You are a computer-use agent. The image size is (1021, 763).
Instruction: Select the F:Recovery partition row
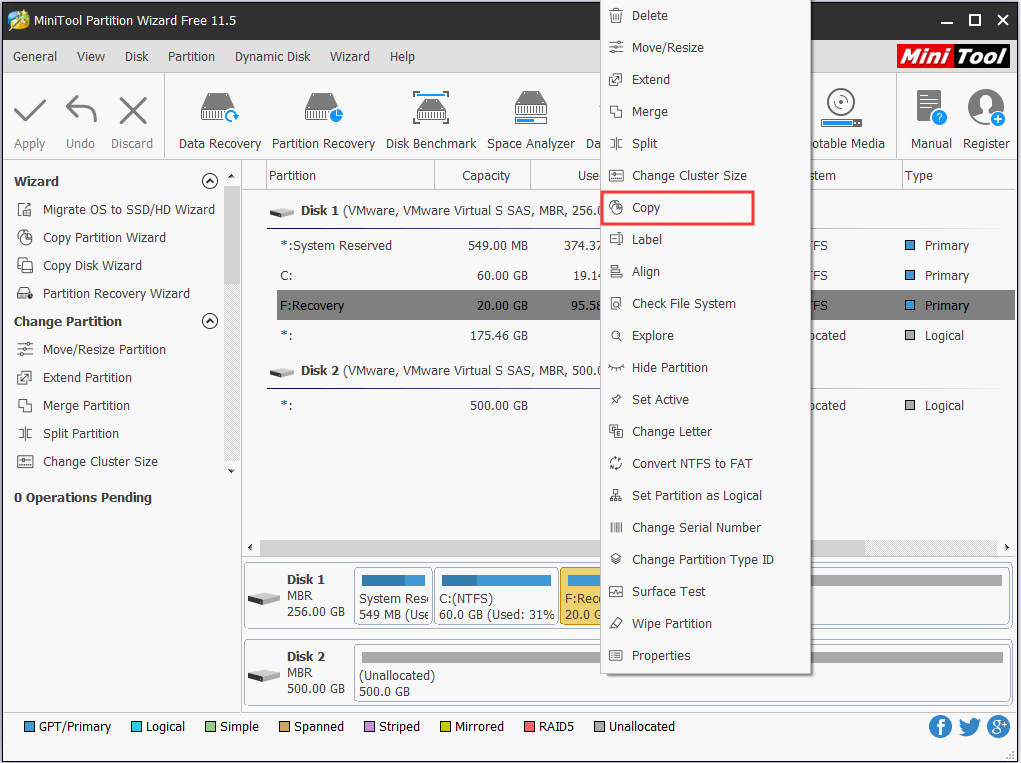(438, 305)
